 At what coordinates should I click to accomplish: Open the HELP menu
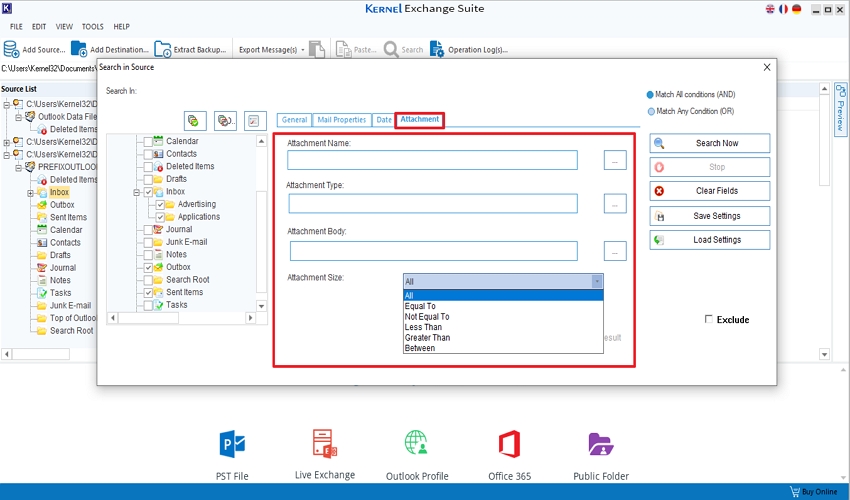(121, 27)
